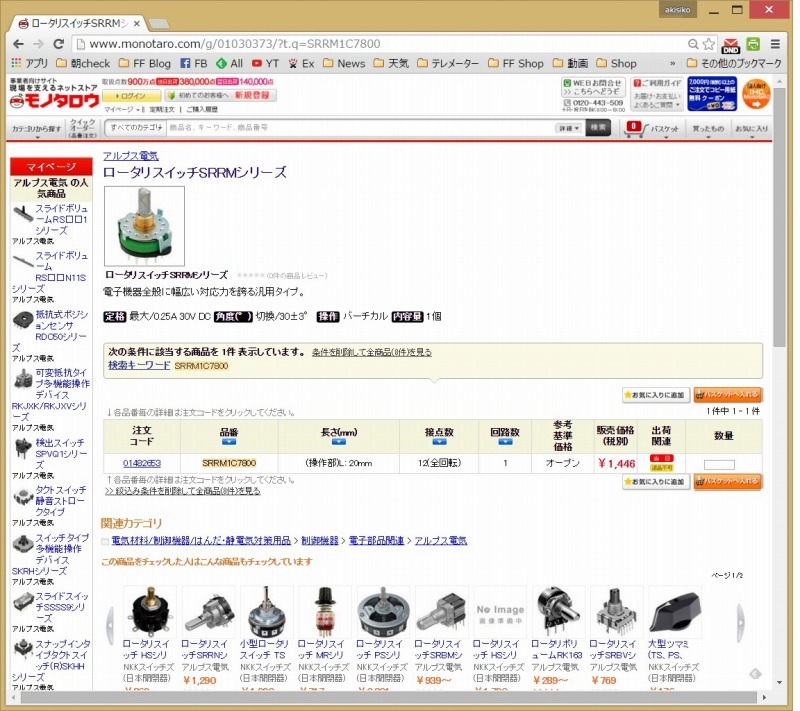Expand the bookmarks overflow chevron
Screen dimensions: 800x711
(672, 63)
